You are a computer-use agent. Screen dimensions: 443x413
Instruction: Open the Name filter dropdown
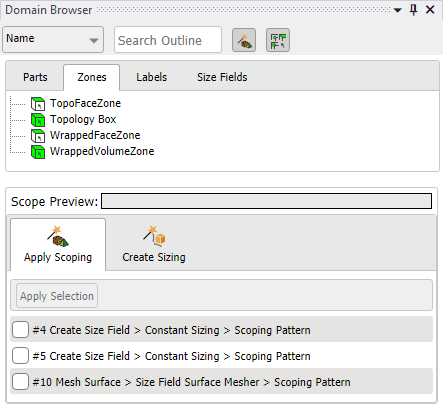(x=53, y=40)
